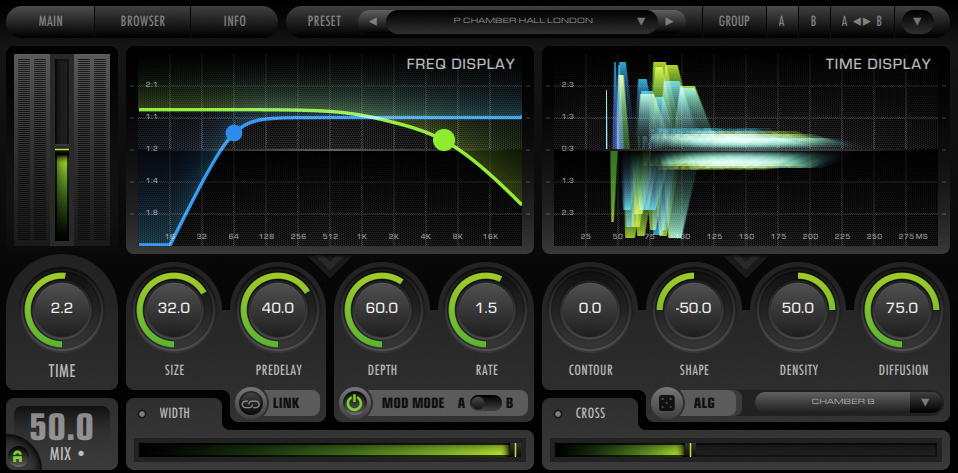Screen dimensions: 958x473
Task: Switch to the BROWSER tab
Action: (x=143, y=21)
